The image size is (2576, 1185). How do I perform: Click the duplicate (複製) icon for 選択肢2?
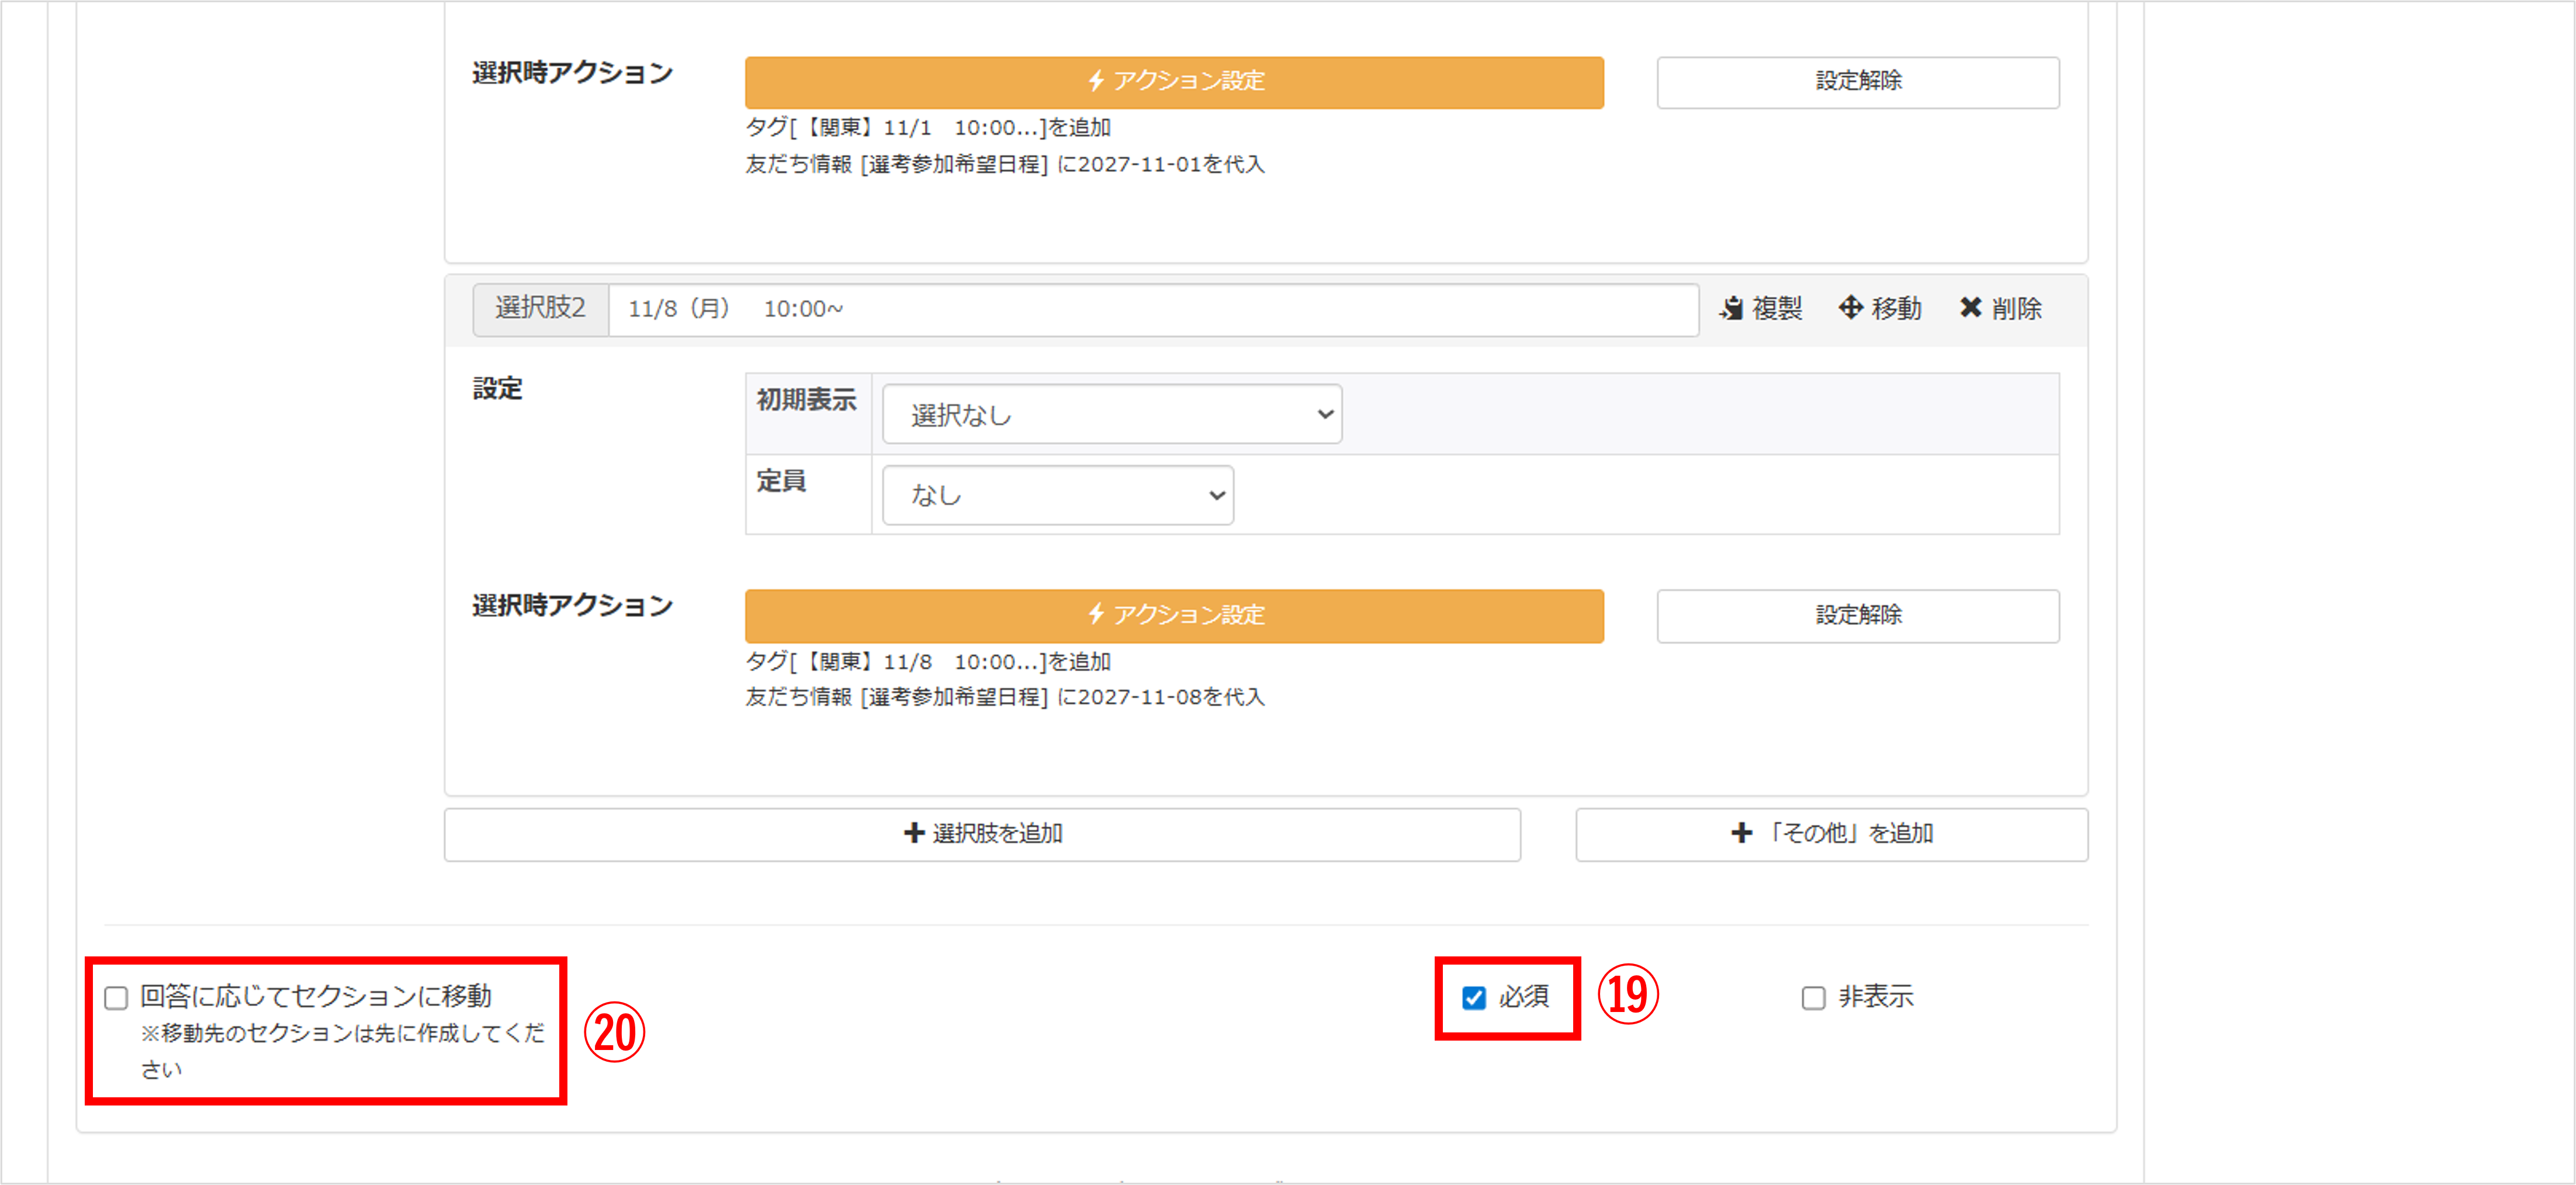tap(1731, 308)
